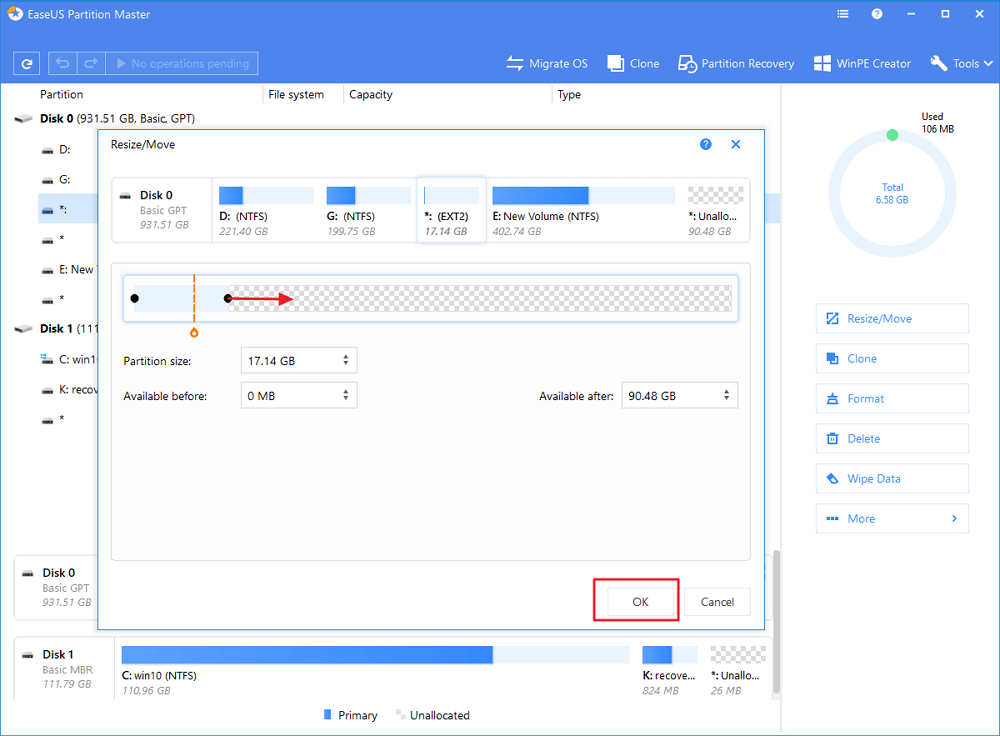Focus the Available after 90.48 GB field
Image resolution: width=1000 pixels, height=736 pixels.
(679, 395)
